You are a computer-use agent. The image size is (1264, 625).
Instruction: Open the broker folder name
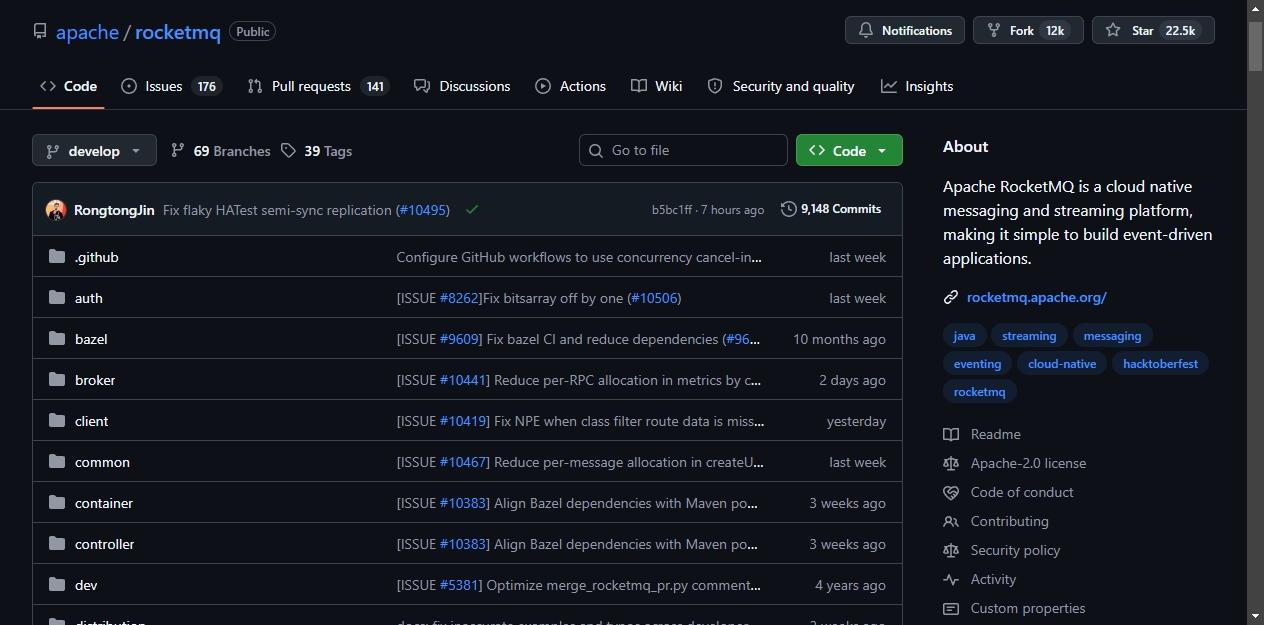(x=95, y=380)
